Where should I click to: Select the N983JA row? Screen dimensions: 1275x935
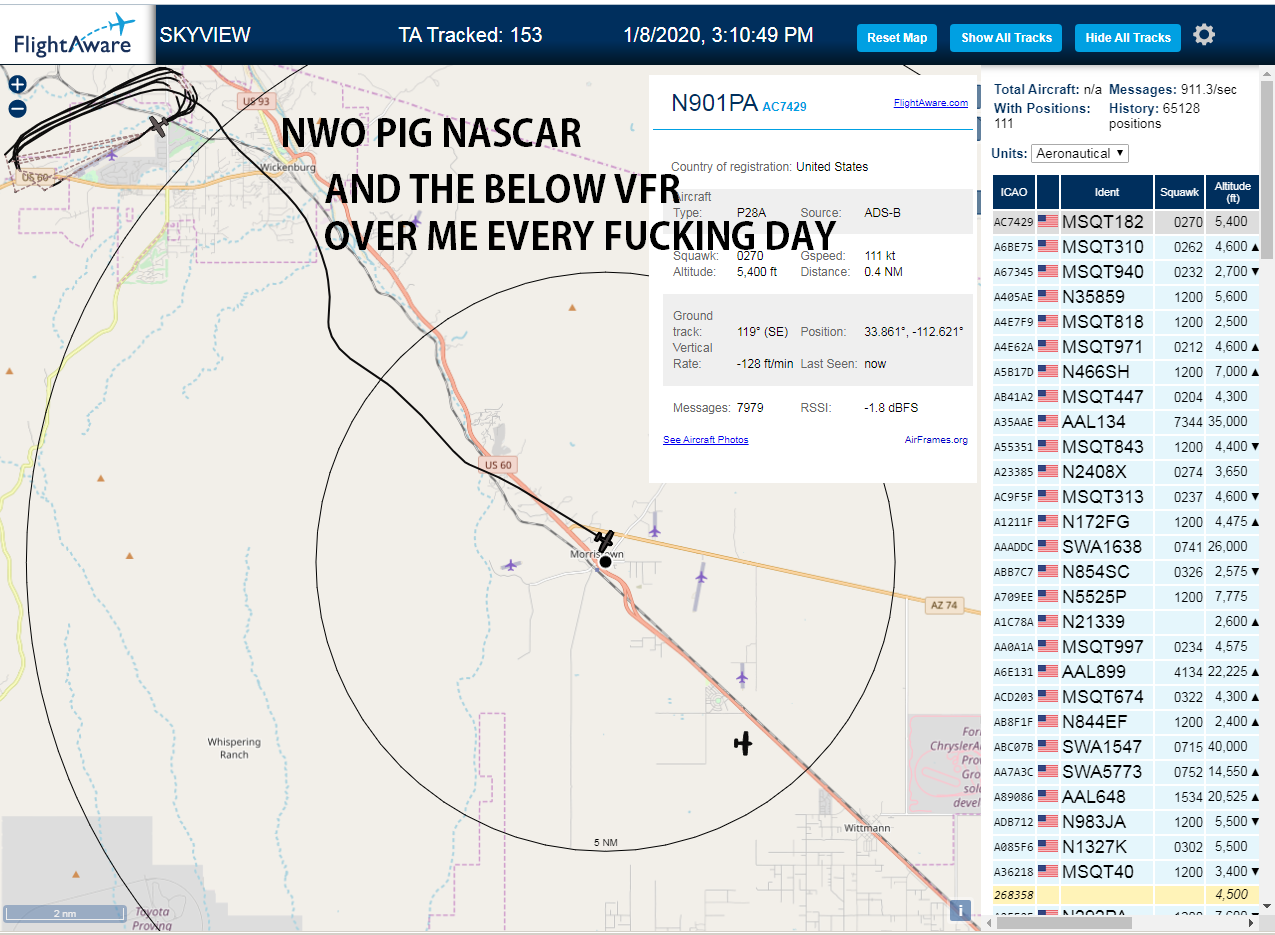(x=1126, y=821)
